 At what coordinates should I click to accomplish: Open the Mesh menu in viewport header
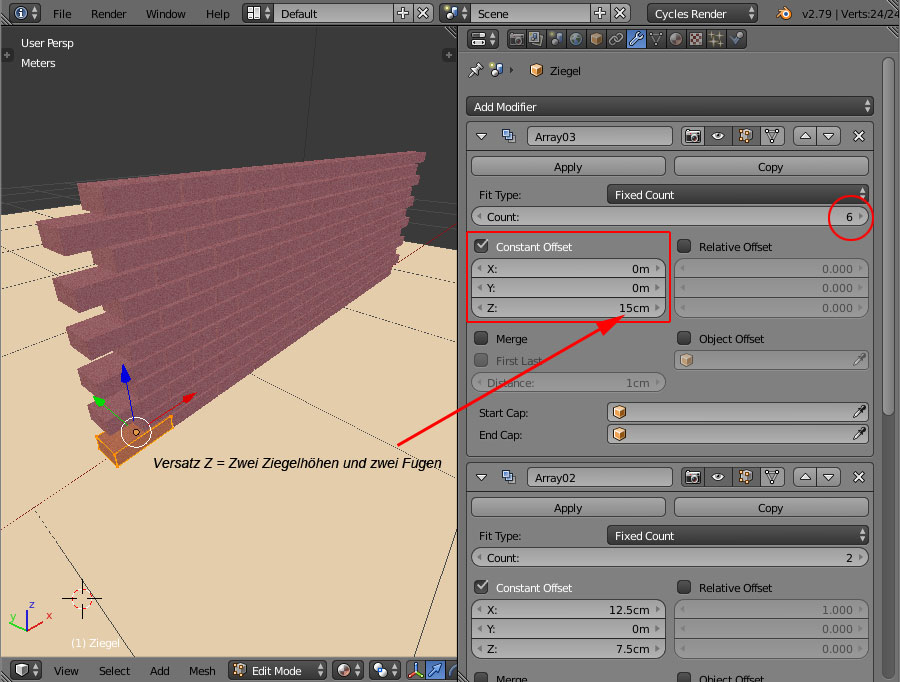pos(202,671)
